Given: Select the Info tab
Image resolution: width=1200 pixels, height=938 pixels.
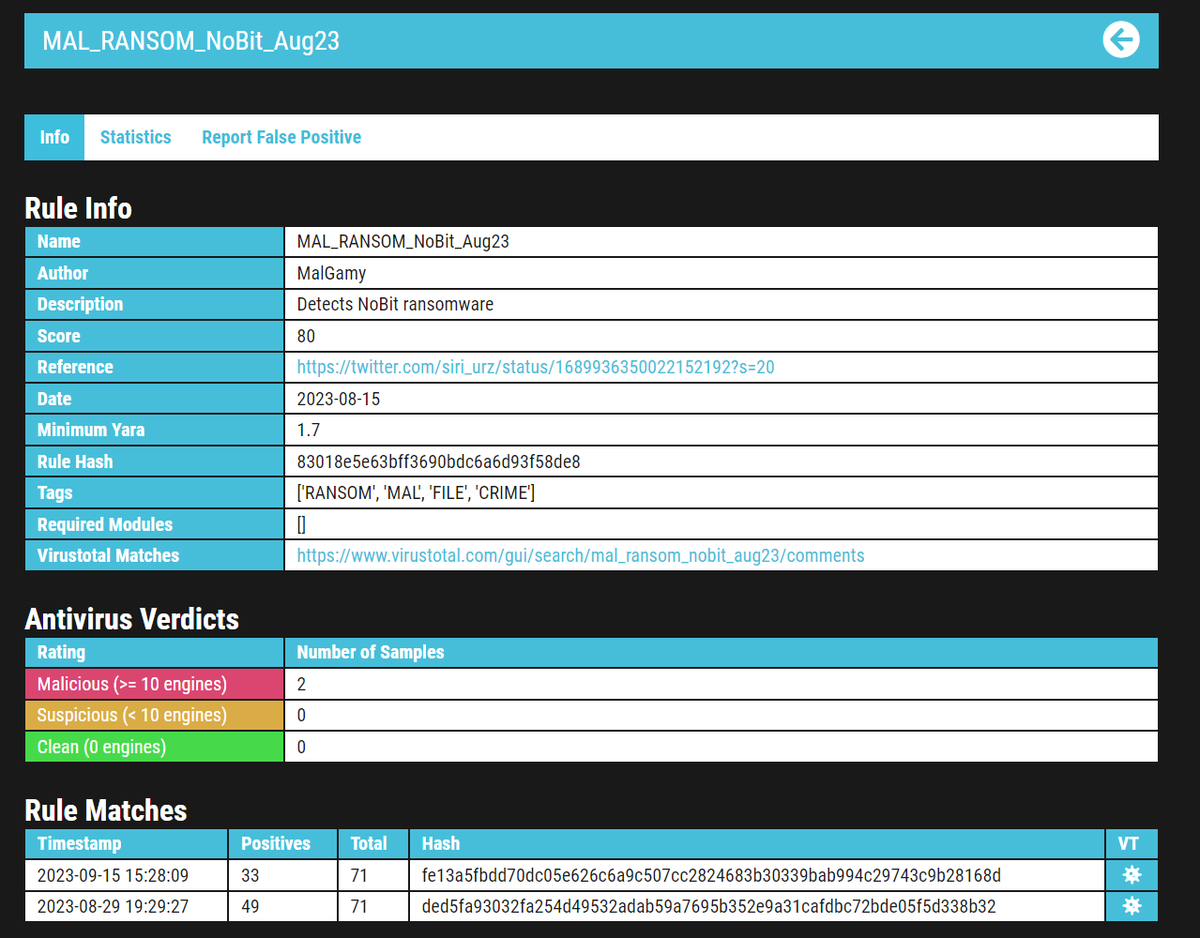Looking at the screenshot, I should (x=55, y=137).
